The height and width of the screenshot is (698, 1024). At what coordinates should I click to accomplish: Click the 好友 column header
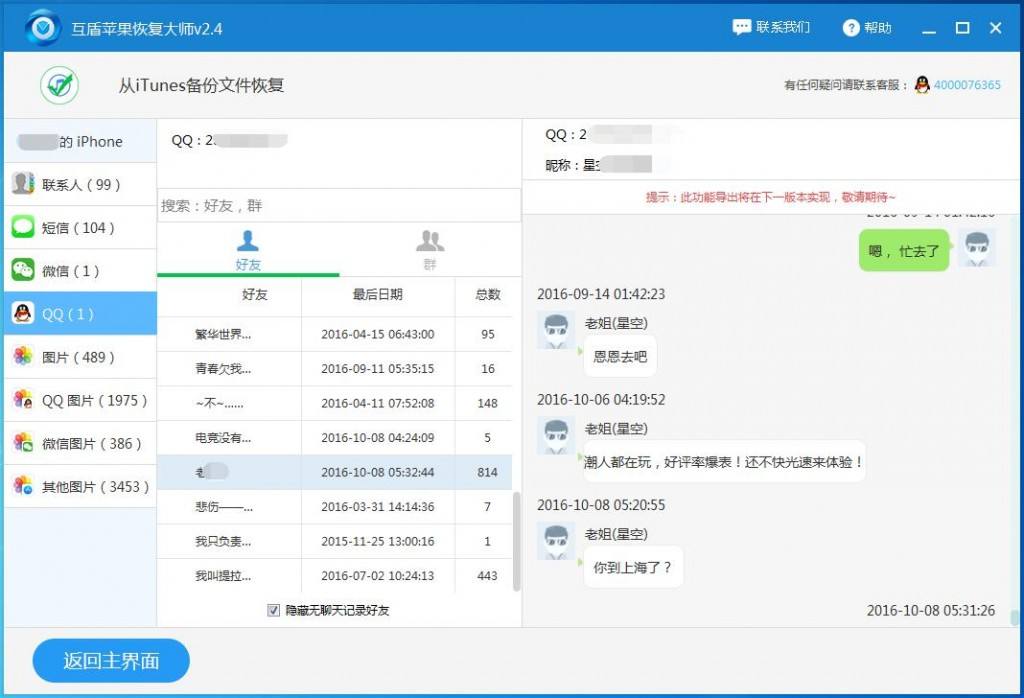pyautogui.click(x=255, y=294)
